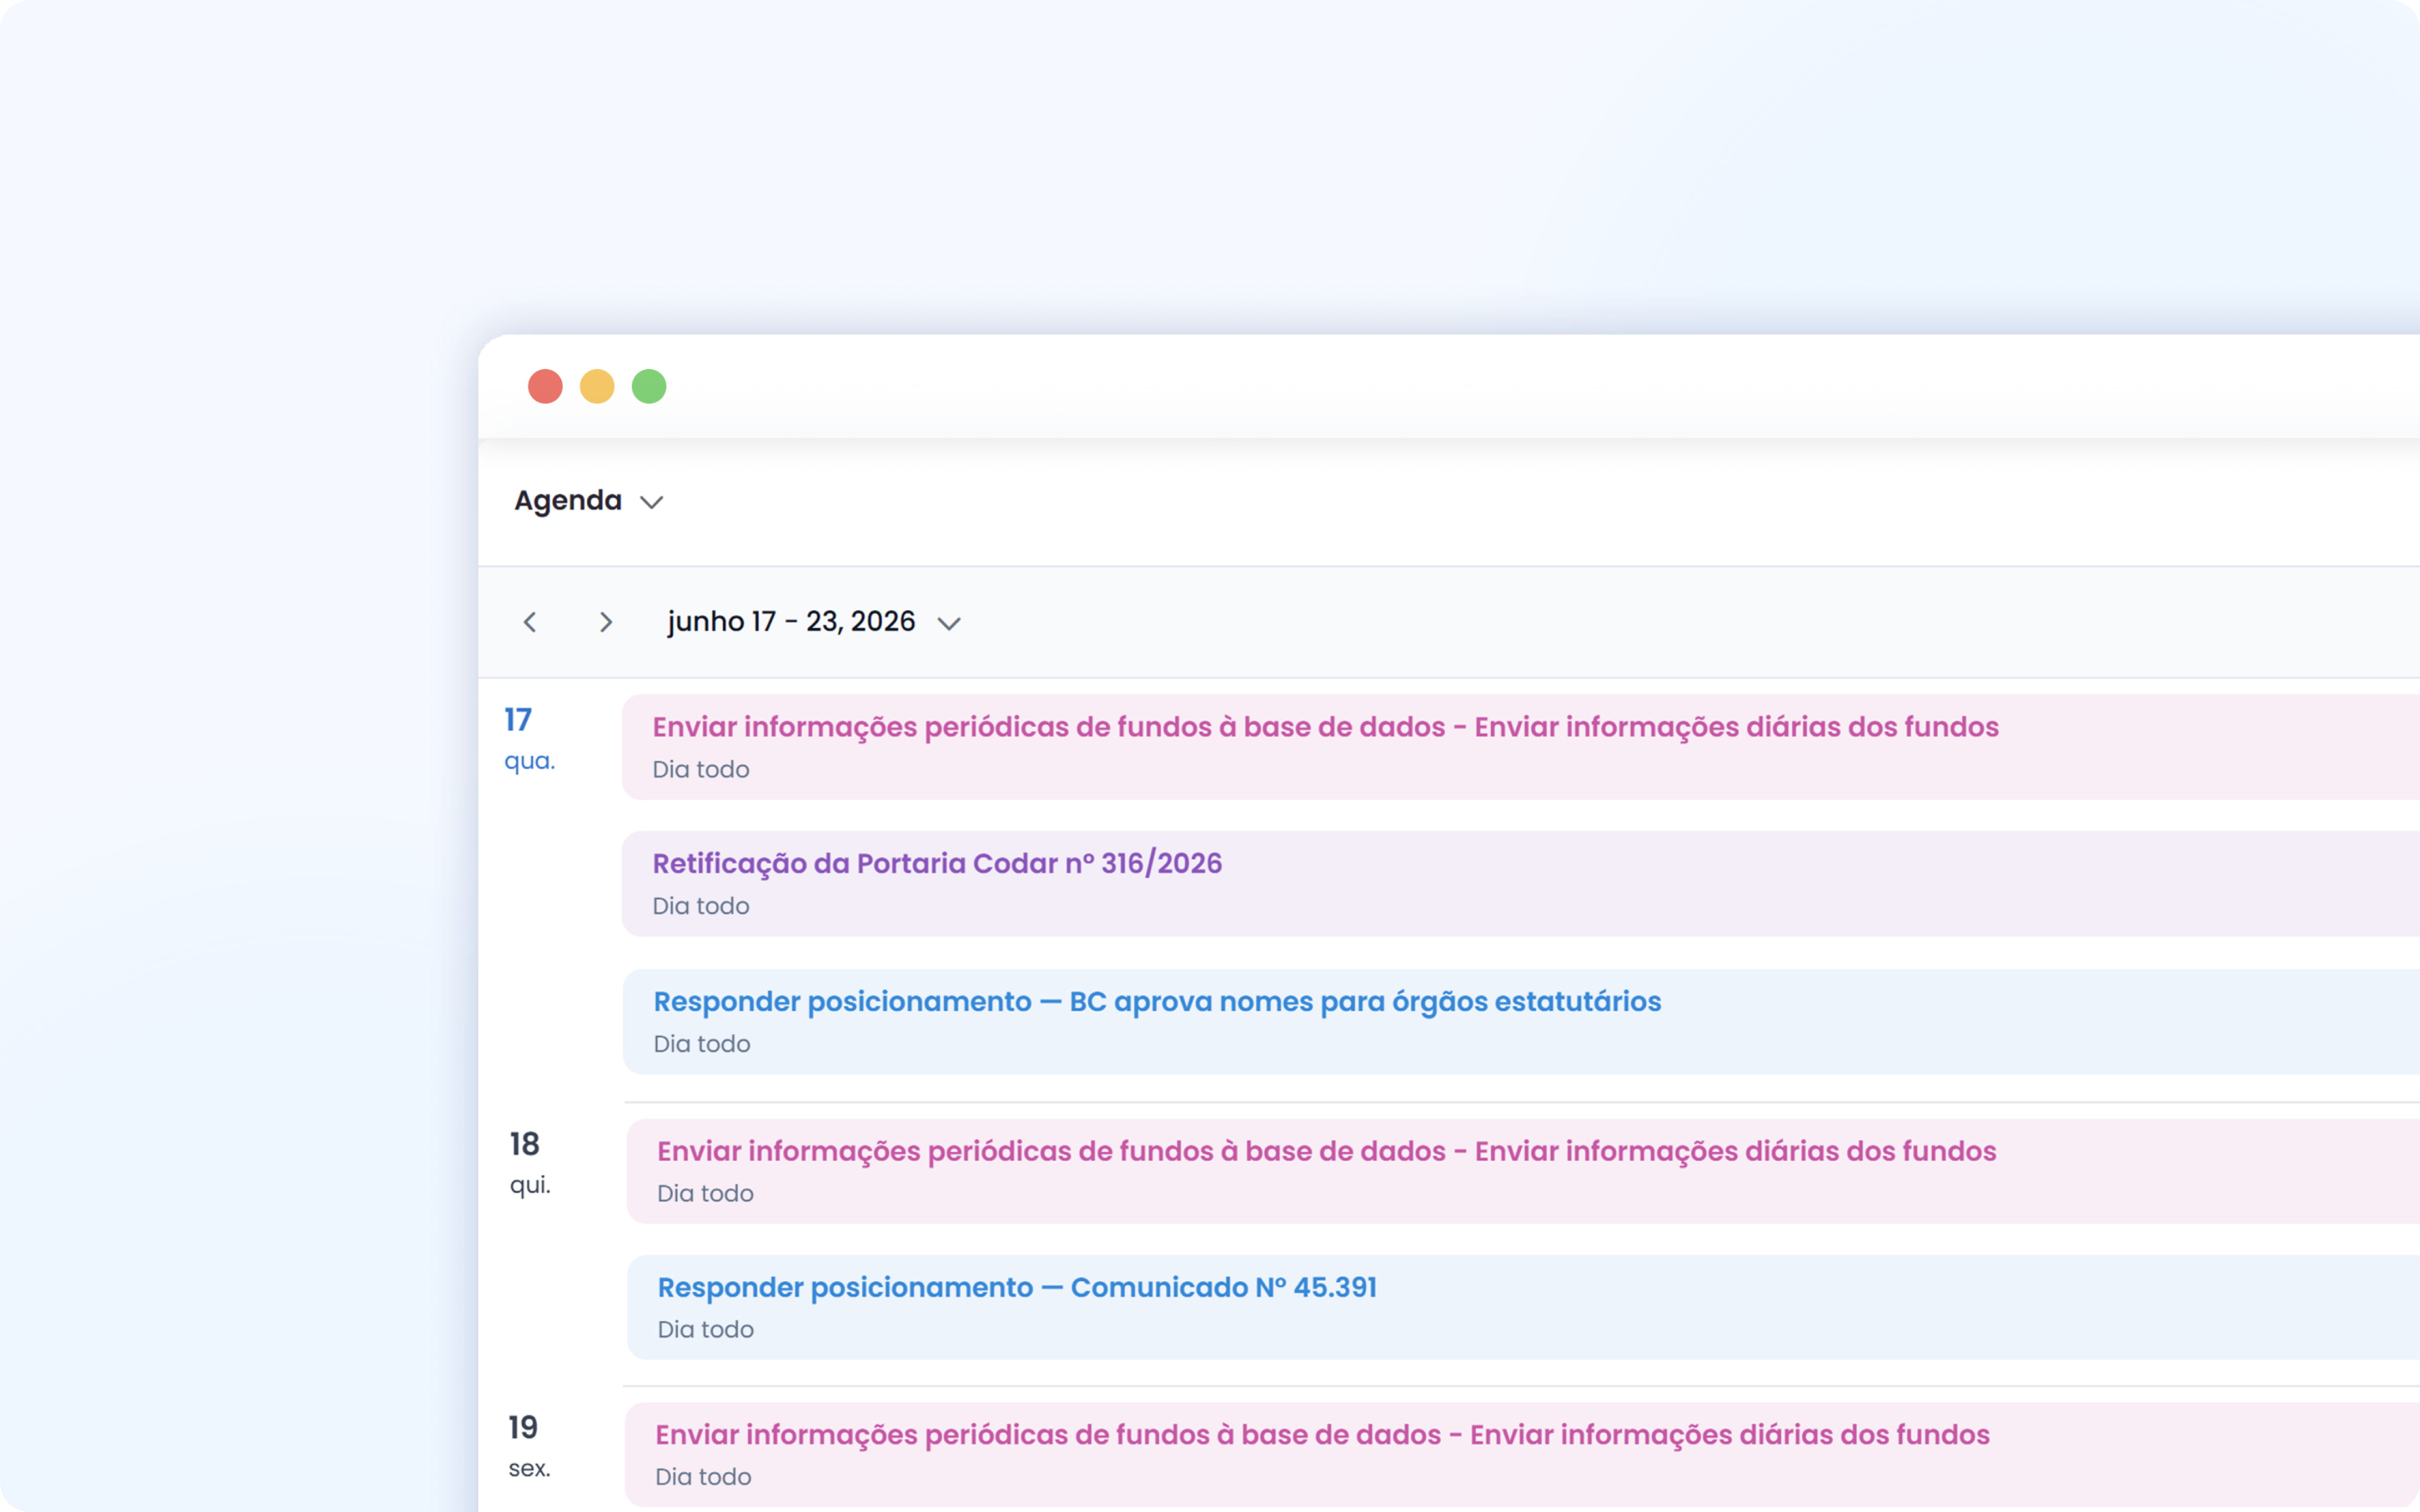This screenshot has height=1512, width=2420.
Task: Click the green maximize window button
Action: tap(649, 386)
